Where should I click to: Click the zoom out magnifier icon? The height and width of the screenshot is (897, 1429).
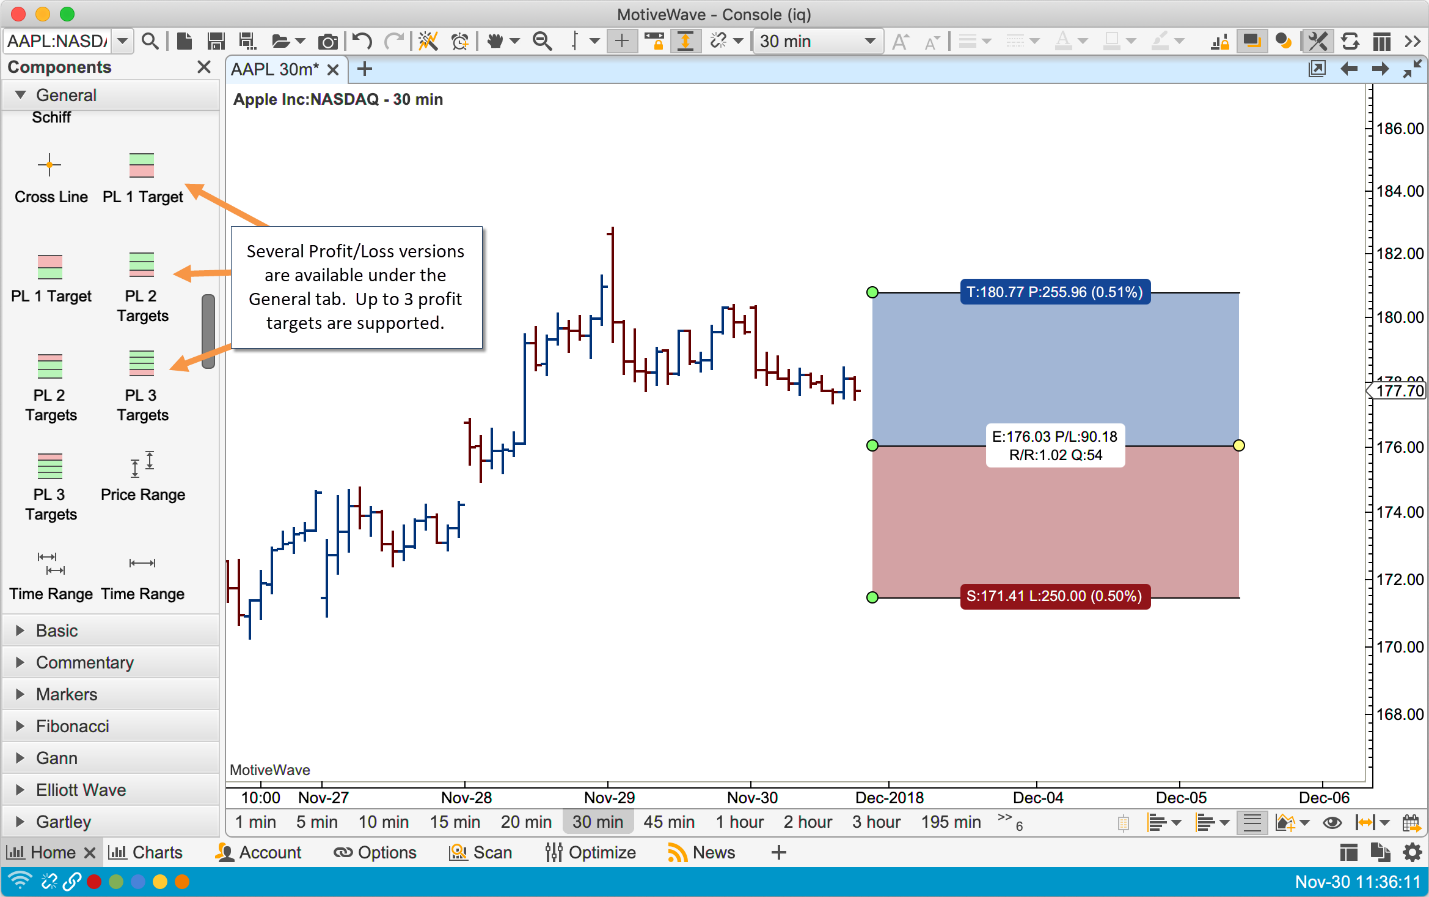tap(542, 41)
